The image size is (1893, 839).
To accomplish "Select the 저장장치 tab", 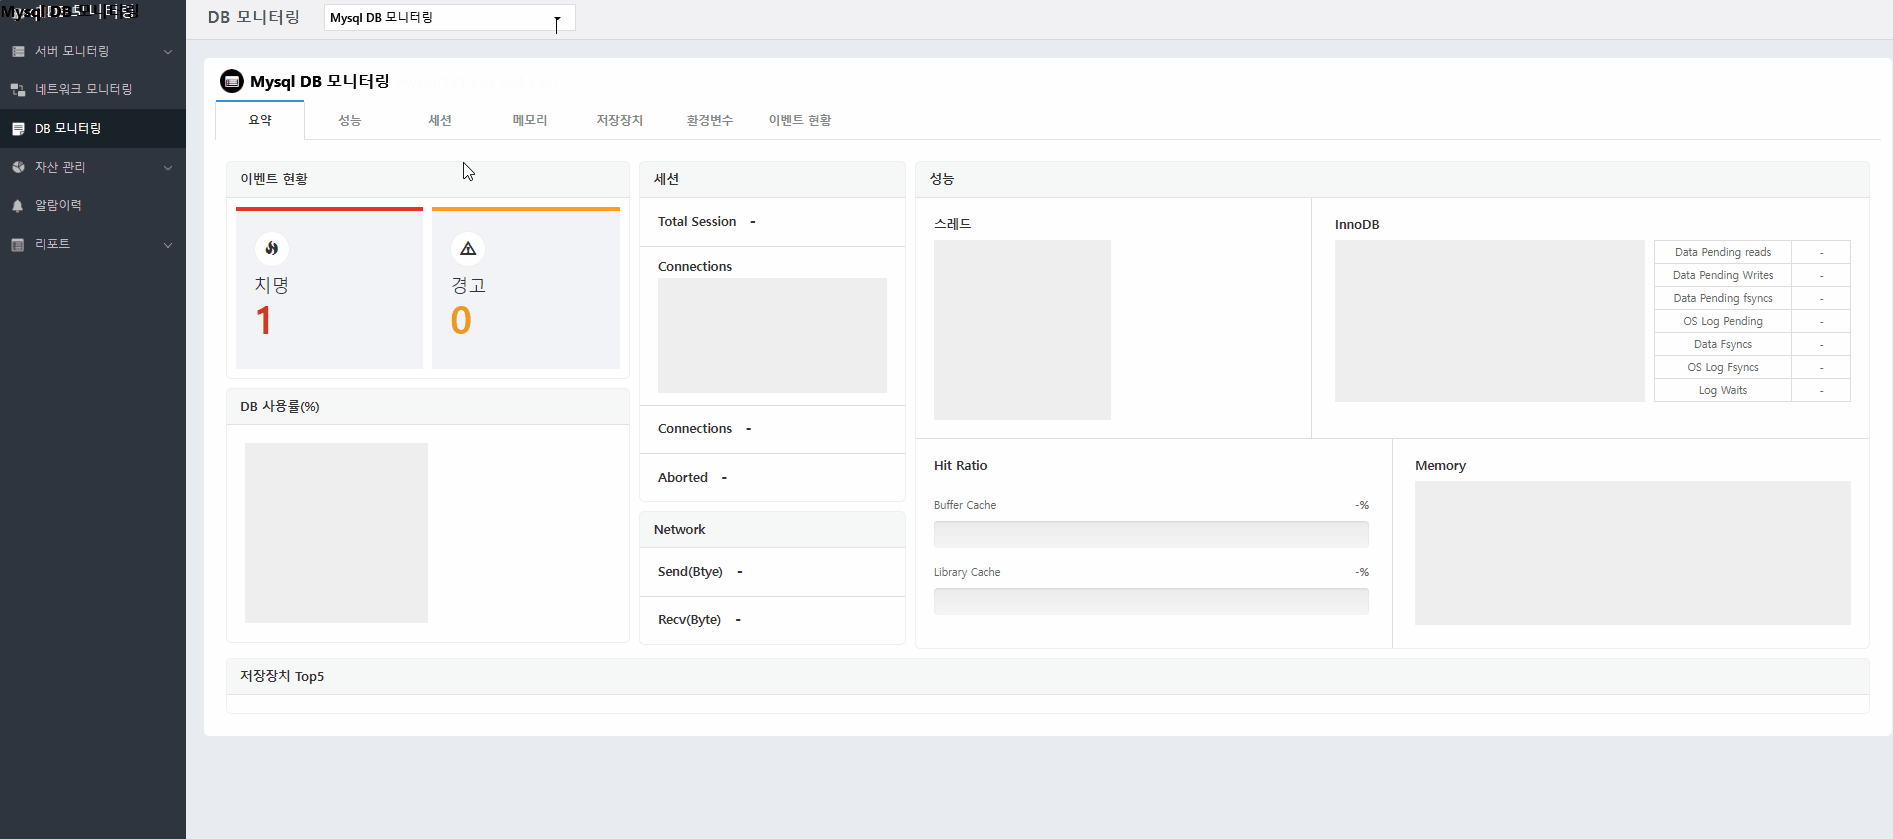I will click(x=620, y=120).
